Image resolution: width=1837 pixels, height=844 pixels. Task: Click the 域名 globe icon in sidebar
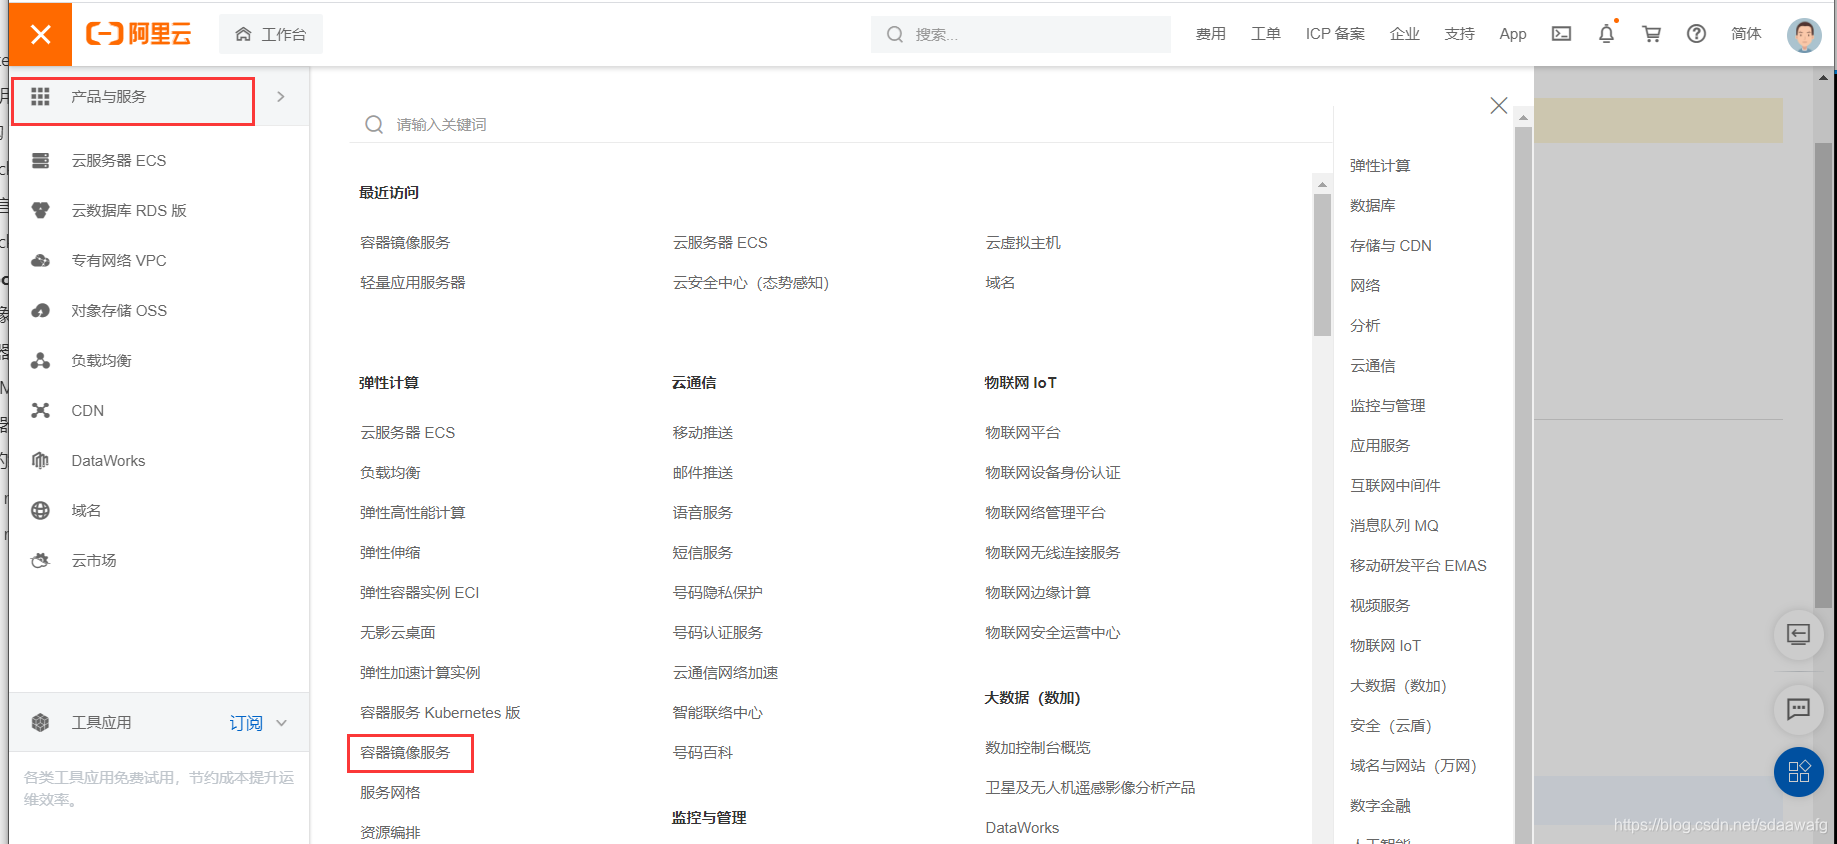click(x=40, y=510)
